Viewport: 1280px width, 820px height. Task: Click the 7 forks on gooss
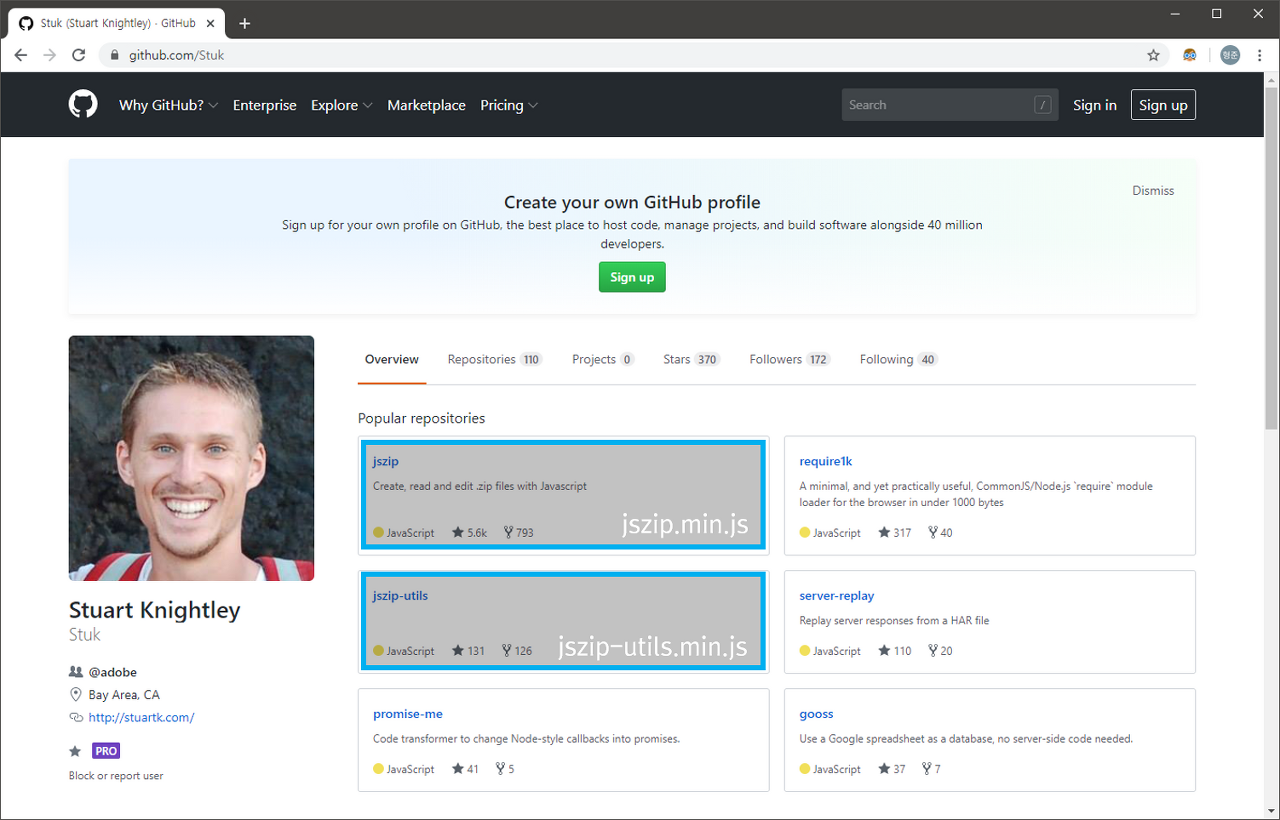931,769
